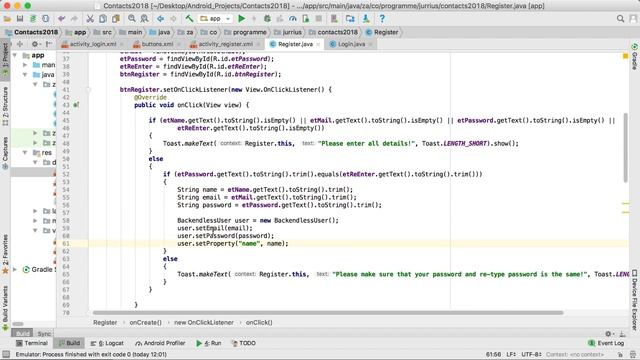Click the Debug app bug icon
This screenshot has height=360, width=640.
point(267,19)
